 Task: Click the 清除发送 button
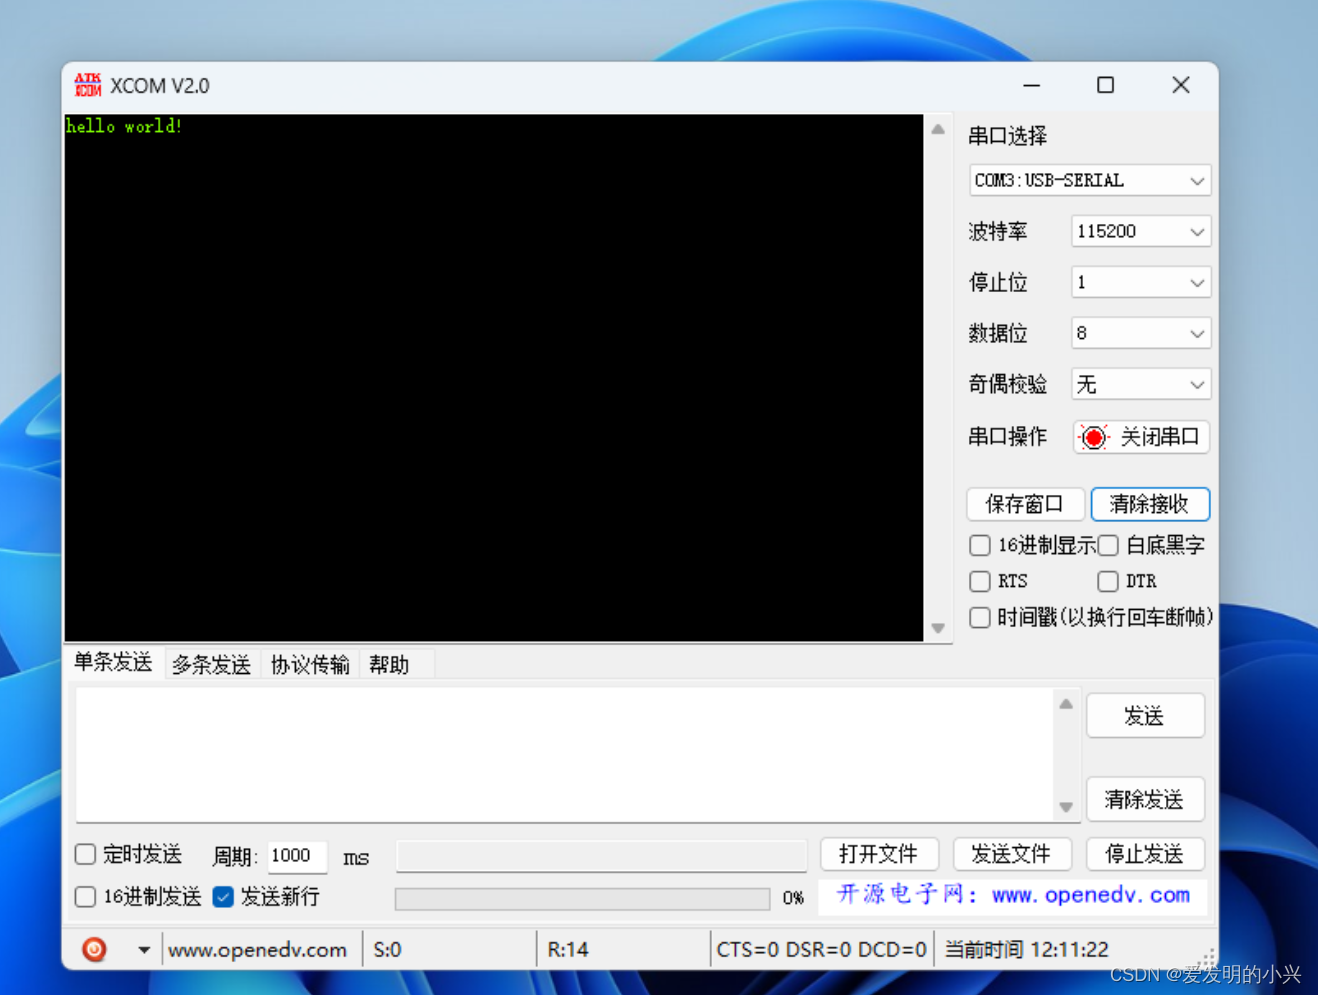coord(1145,799)
